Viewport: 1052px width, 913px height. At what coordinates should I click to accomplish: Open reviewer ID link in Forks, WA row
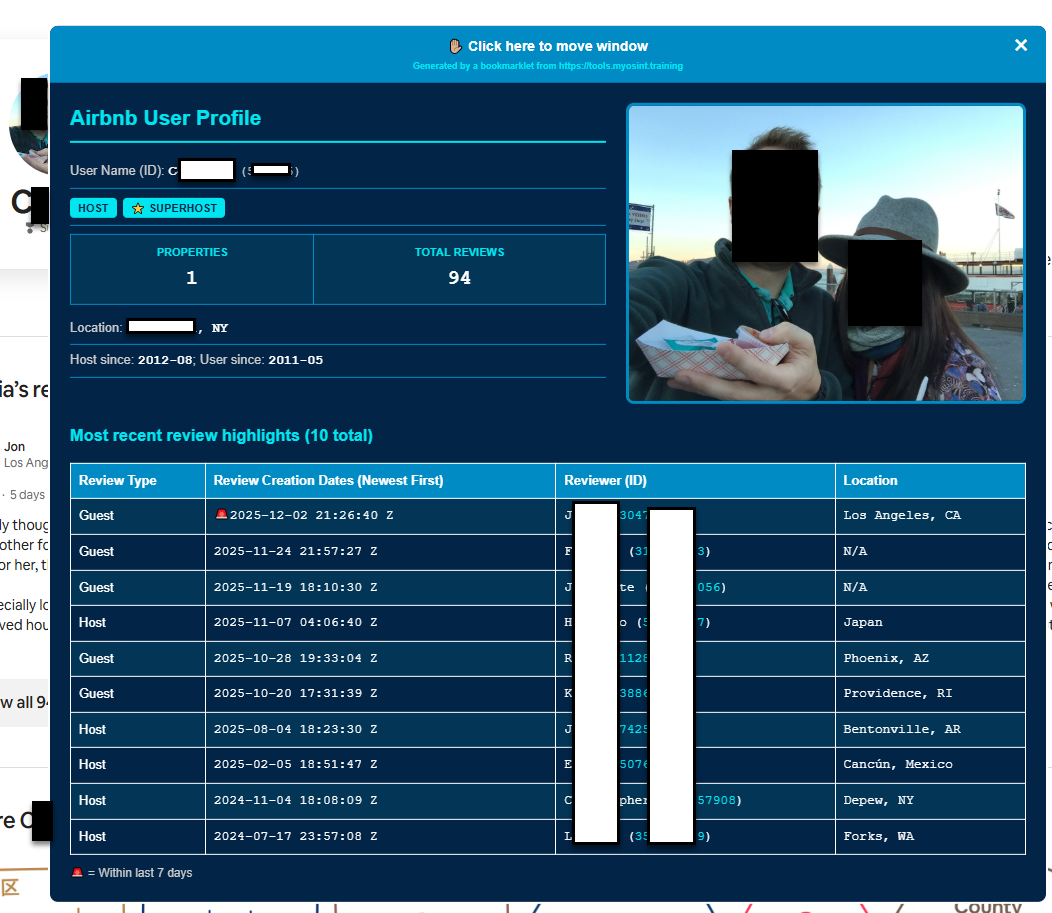(x=702, y=836)
